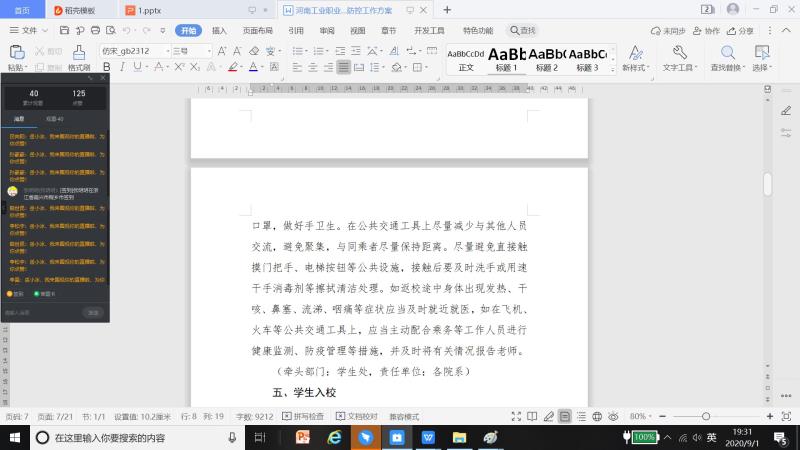This screenshot has height=450, width=800.
Task: Click the Windows taskbar search box
Action: pyautogui.click(x=130, y=437)
